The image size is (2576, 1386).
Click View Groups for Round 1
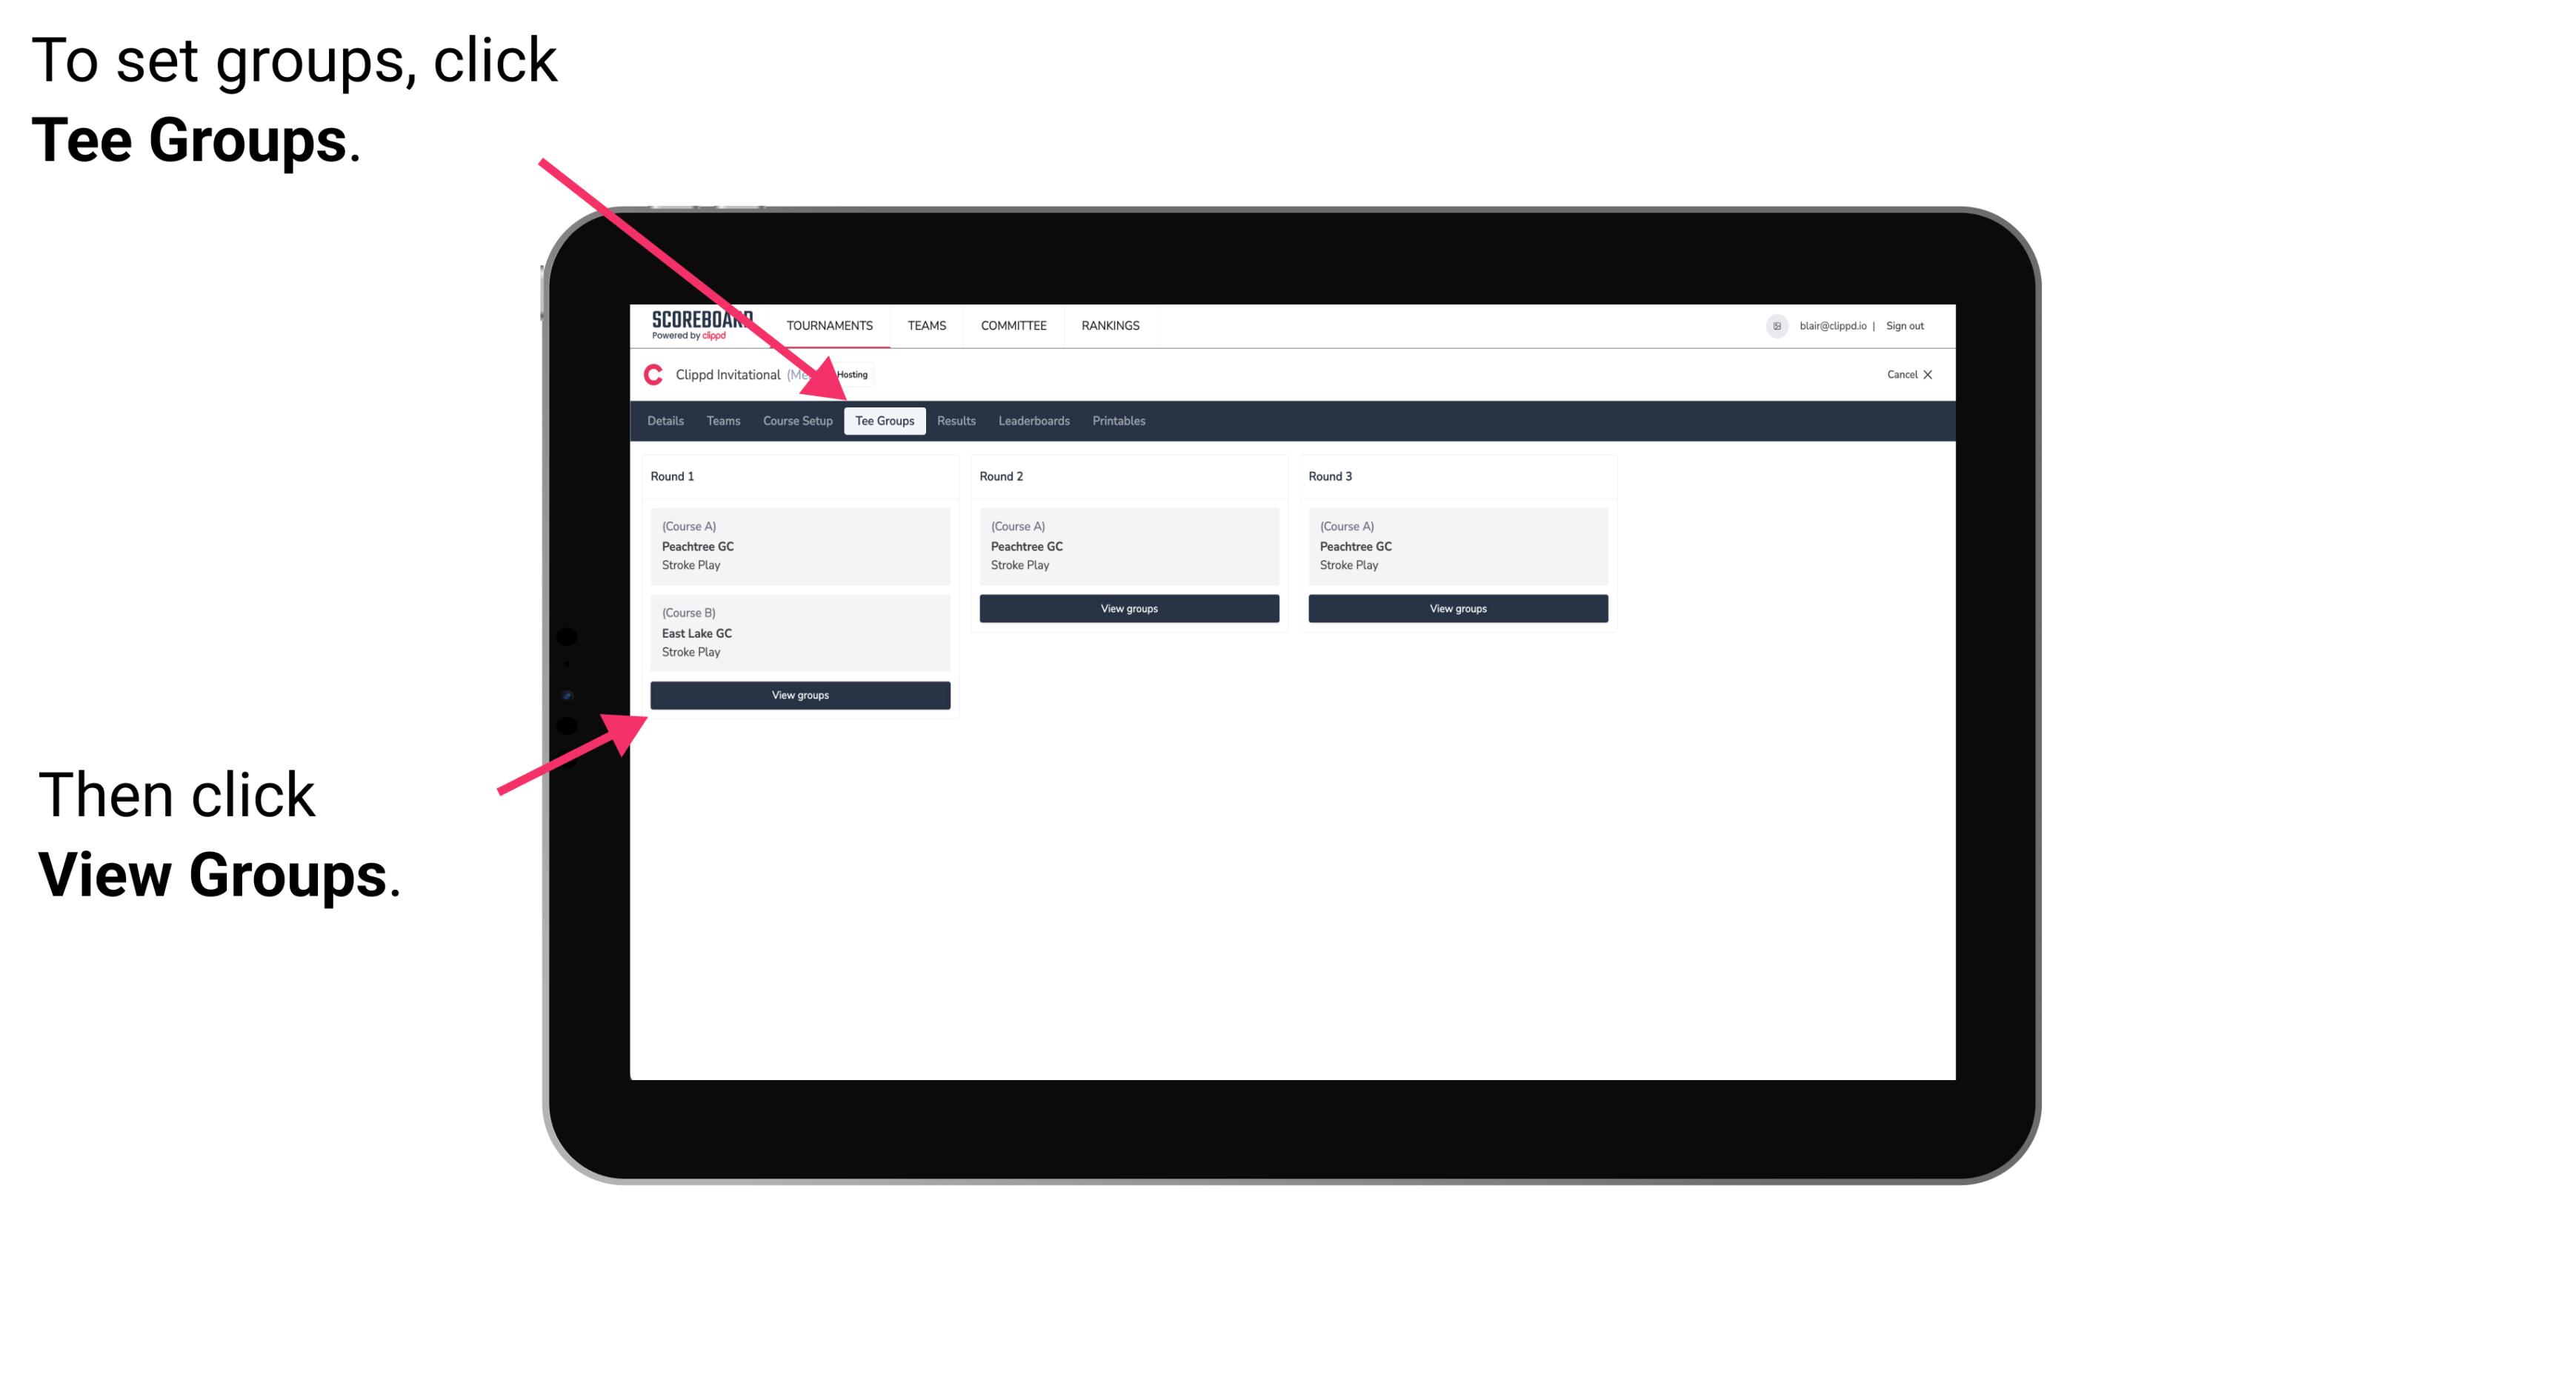802,696
